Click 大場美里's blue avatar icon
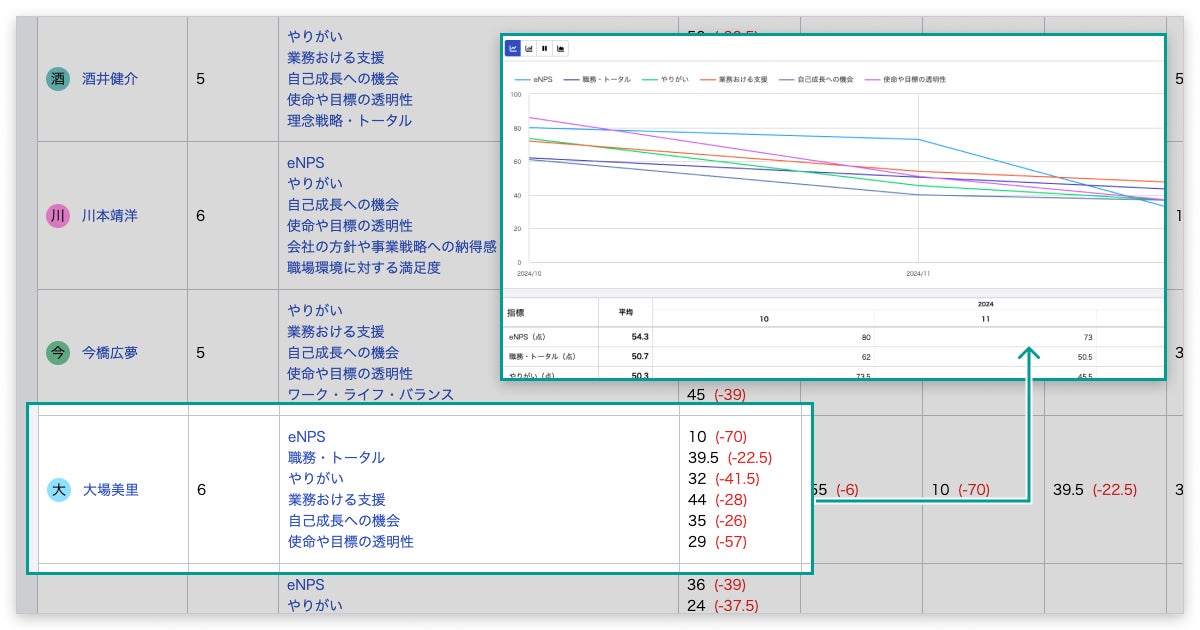The height and width of the screenshot is (630, 1200). click(x=59, y=490)
